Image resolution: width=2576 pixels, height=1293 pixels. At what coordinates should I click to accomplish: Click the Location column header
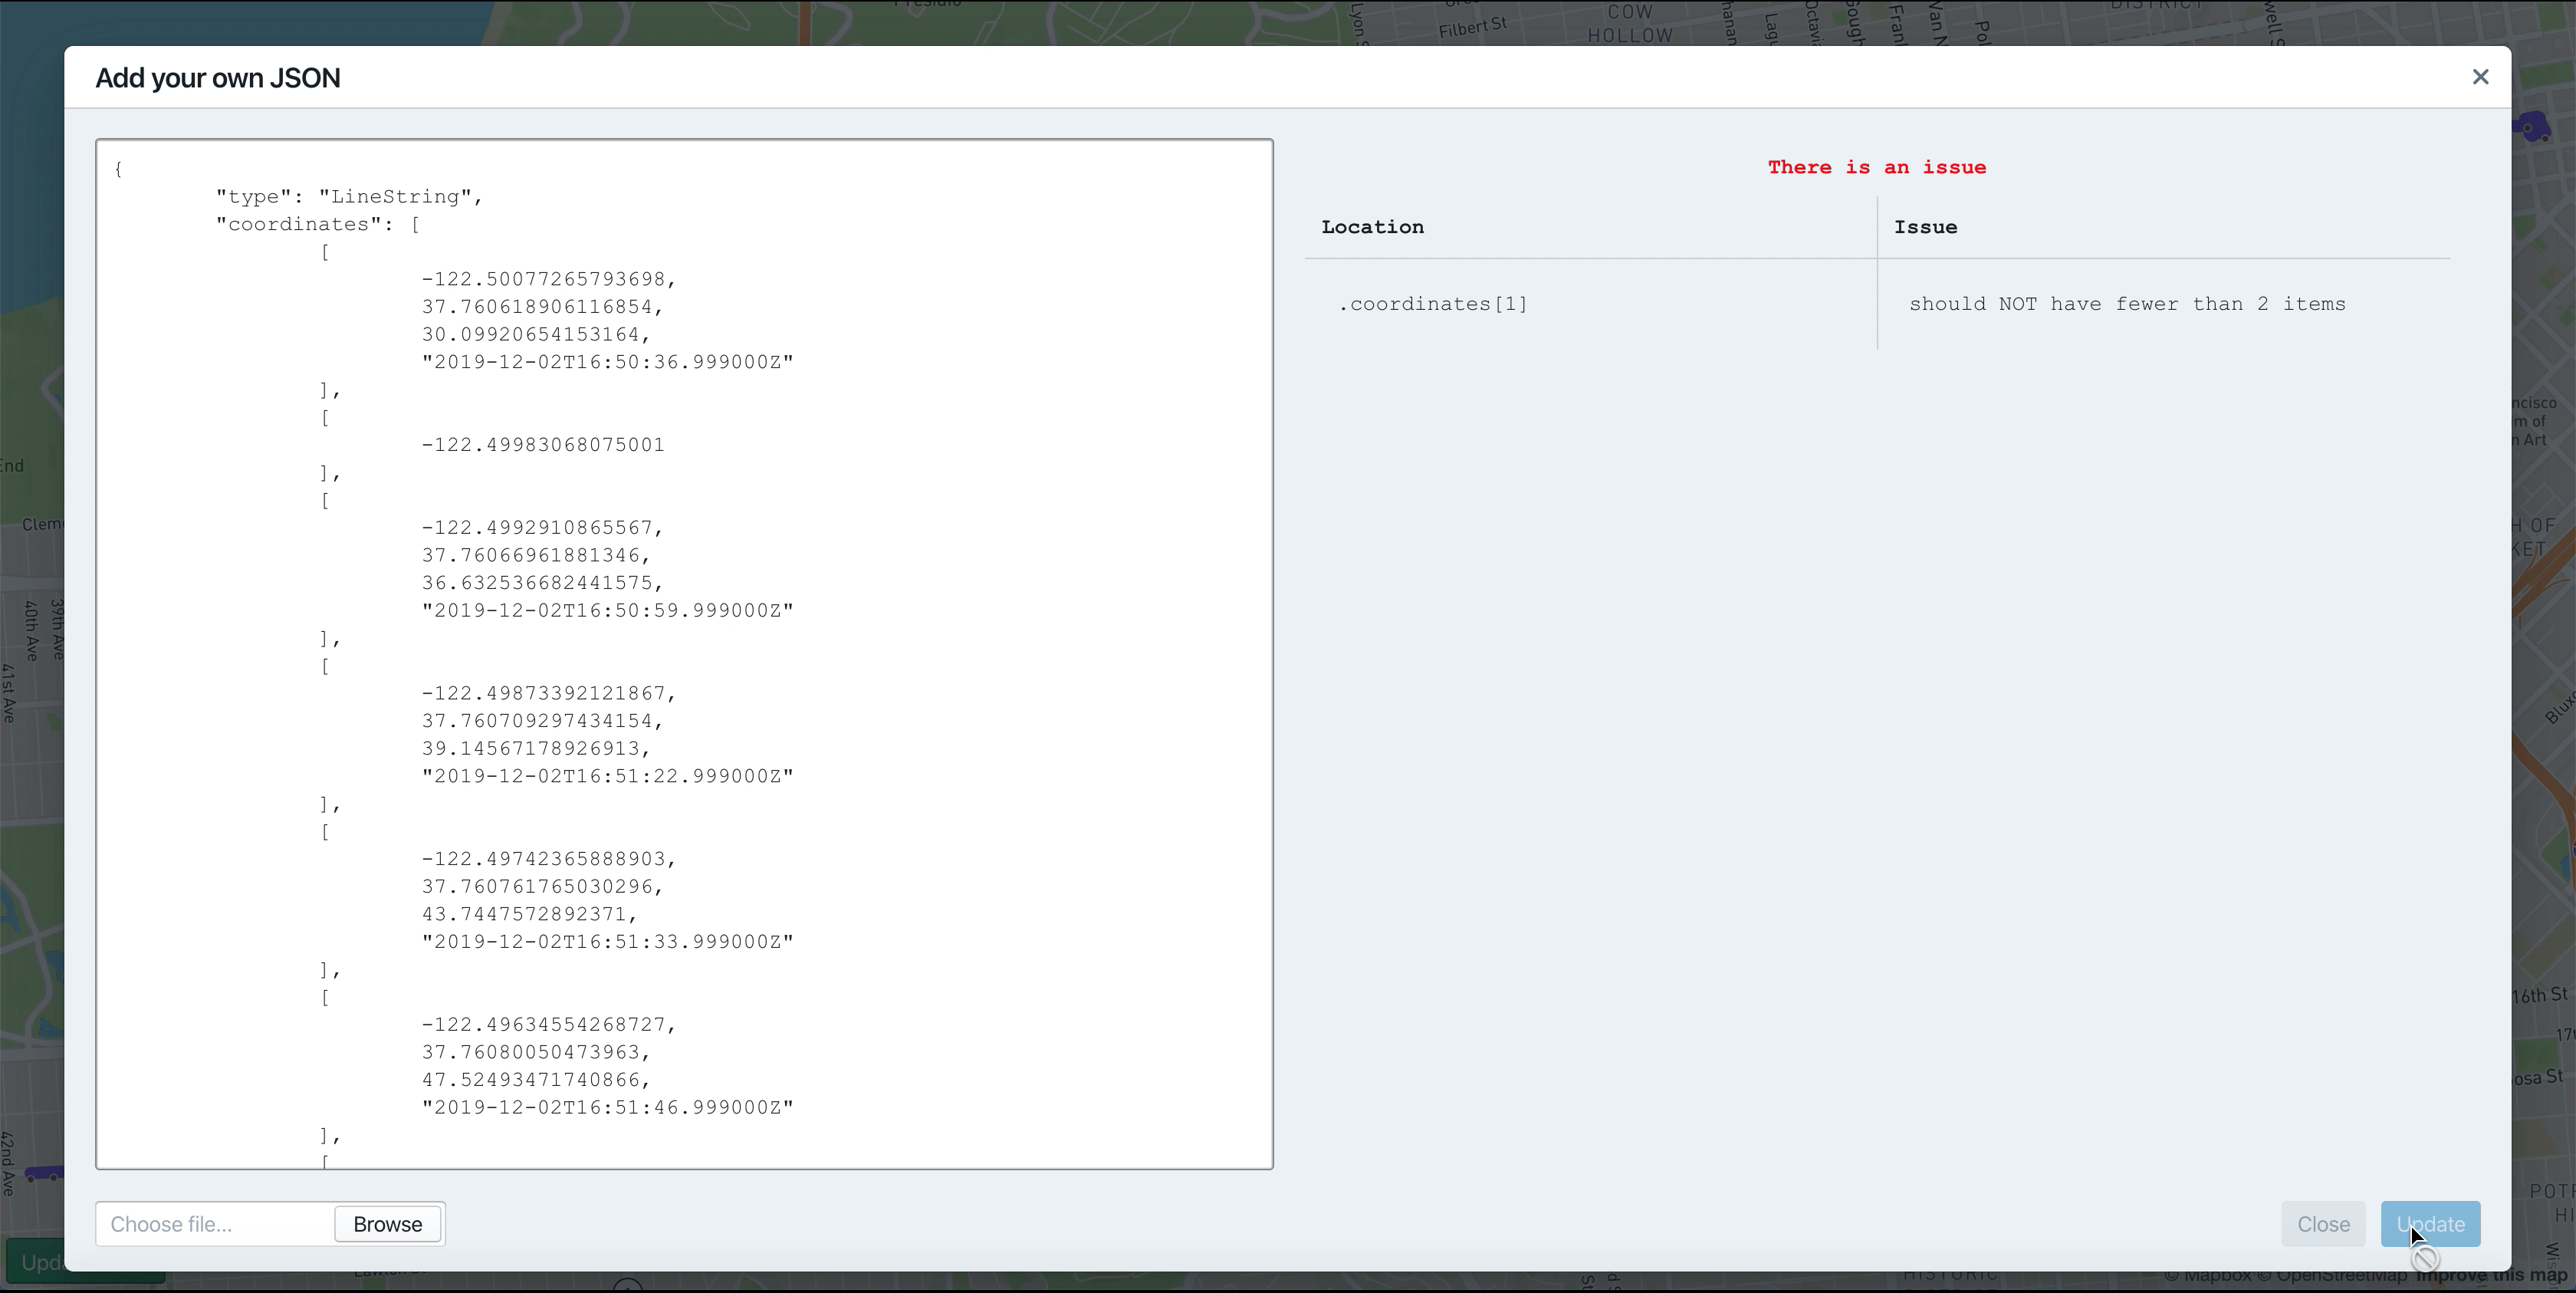(x=1372, y=227)
